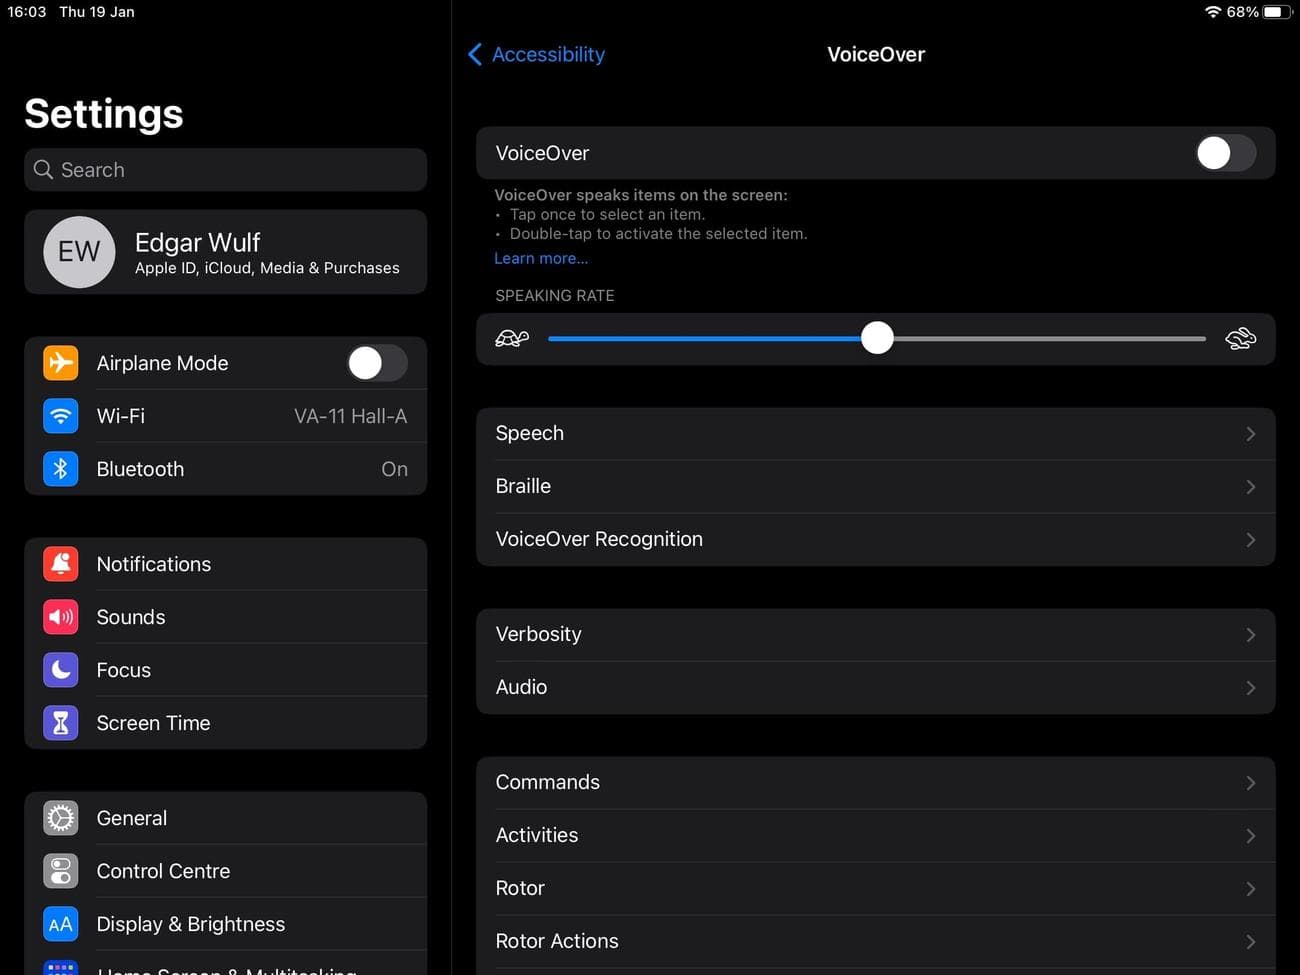Toggle Focus mode settings icon
Screen dimensions: 1300x975
[x=60, y=669]
